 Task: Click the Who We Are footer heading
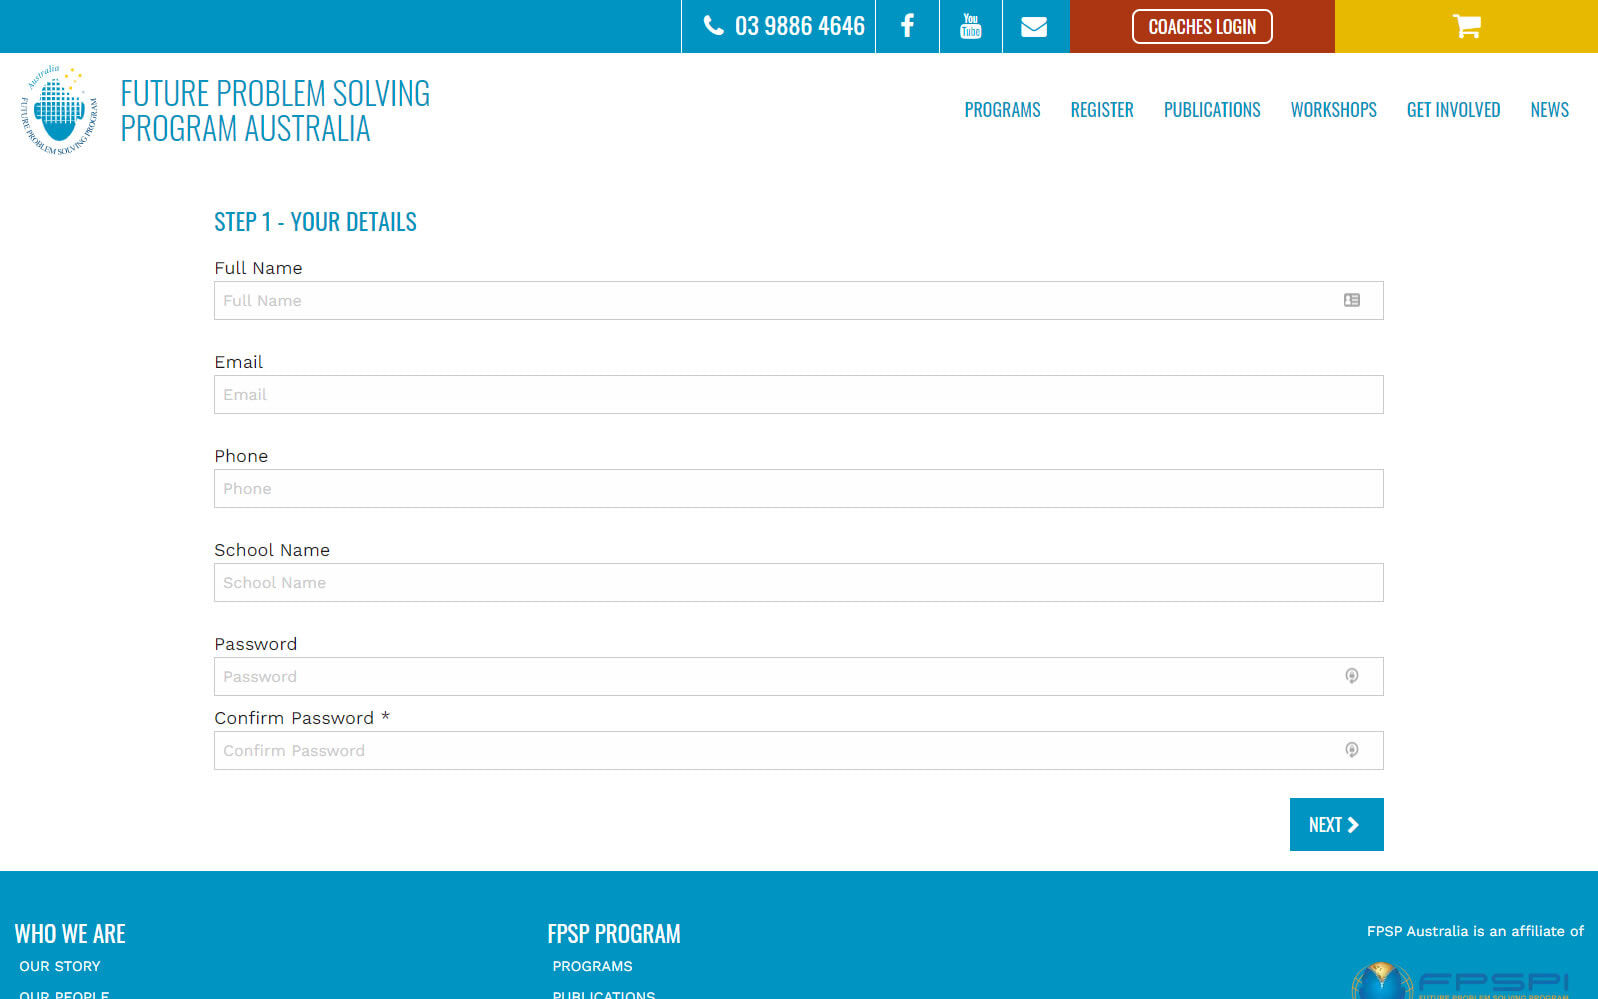coord(70,934)
